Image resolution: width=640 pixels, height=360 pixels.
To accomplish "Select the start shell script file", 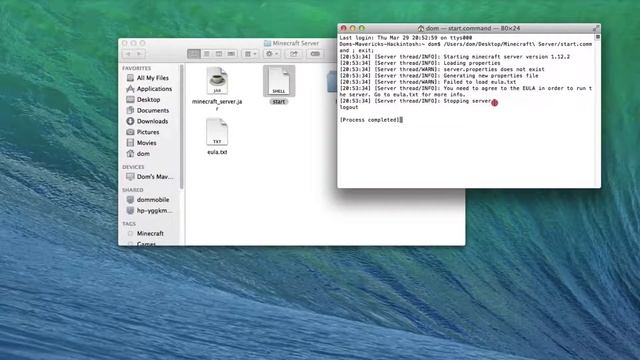I will (279, 81).
